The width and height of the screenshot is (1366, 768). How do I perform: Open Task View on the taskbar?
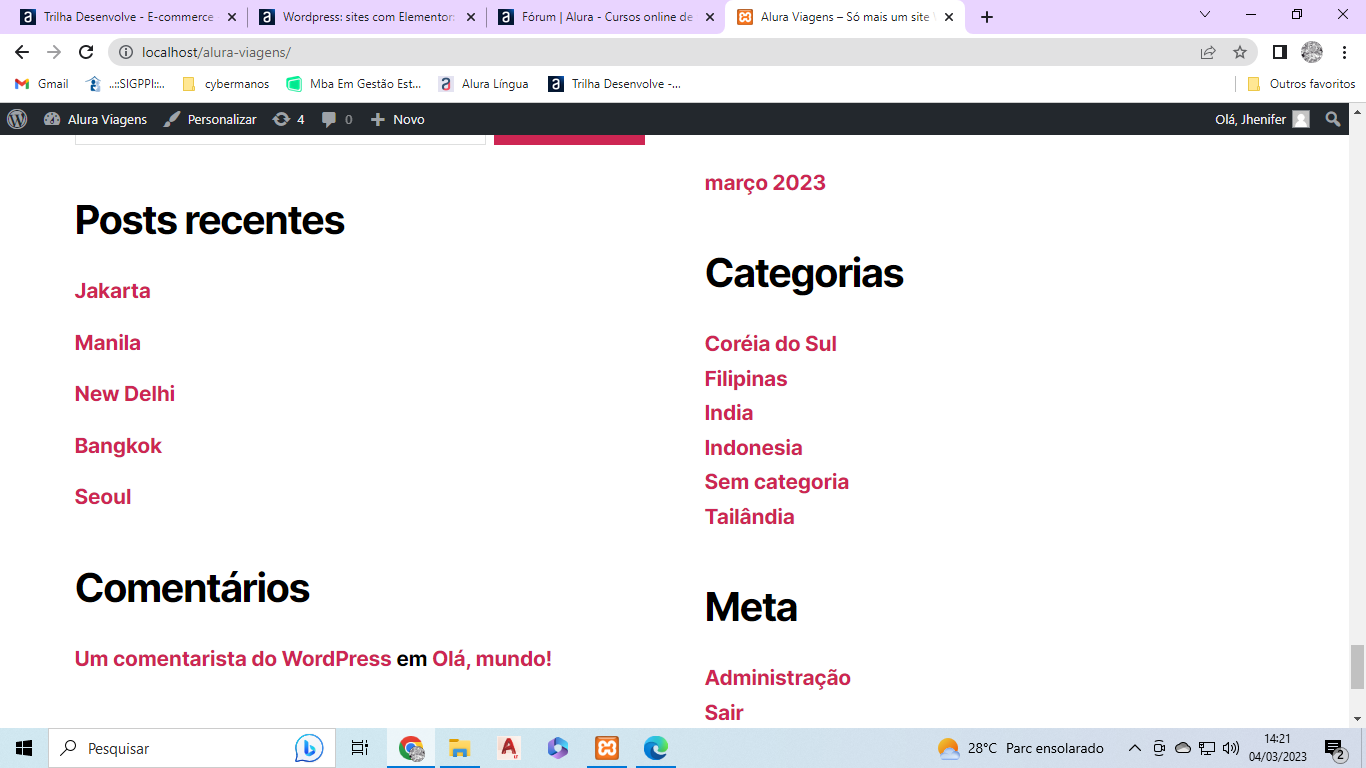click(x=360, y=748)
